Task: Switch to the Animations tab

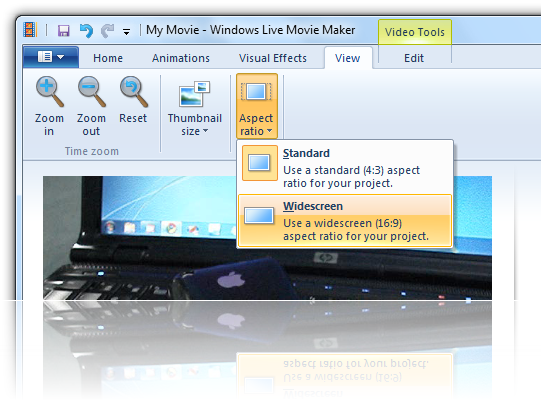Action: point(181,58)
